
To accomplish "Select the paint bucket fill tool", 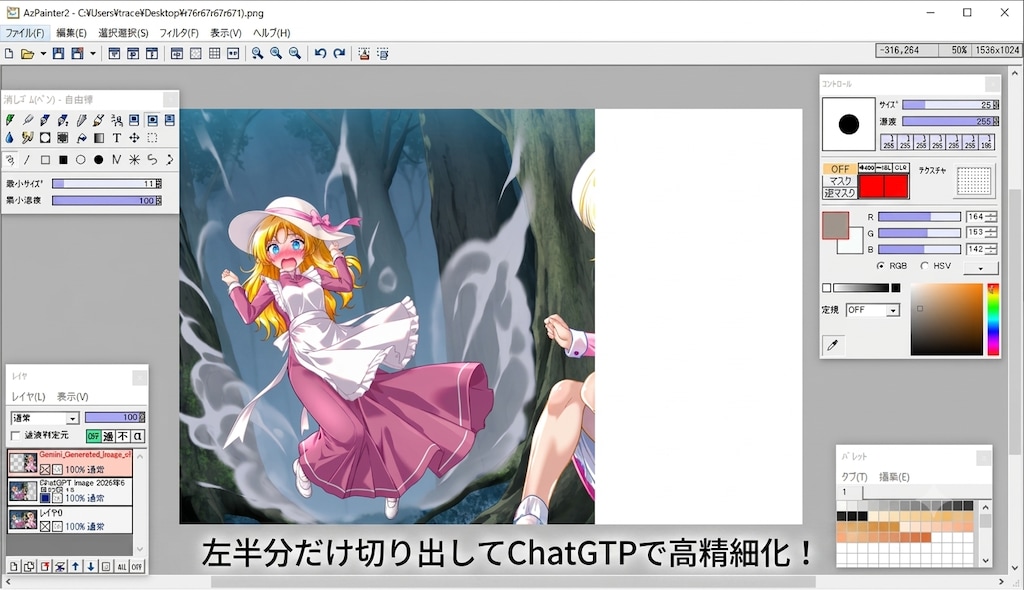I will [81, 138].
